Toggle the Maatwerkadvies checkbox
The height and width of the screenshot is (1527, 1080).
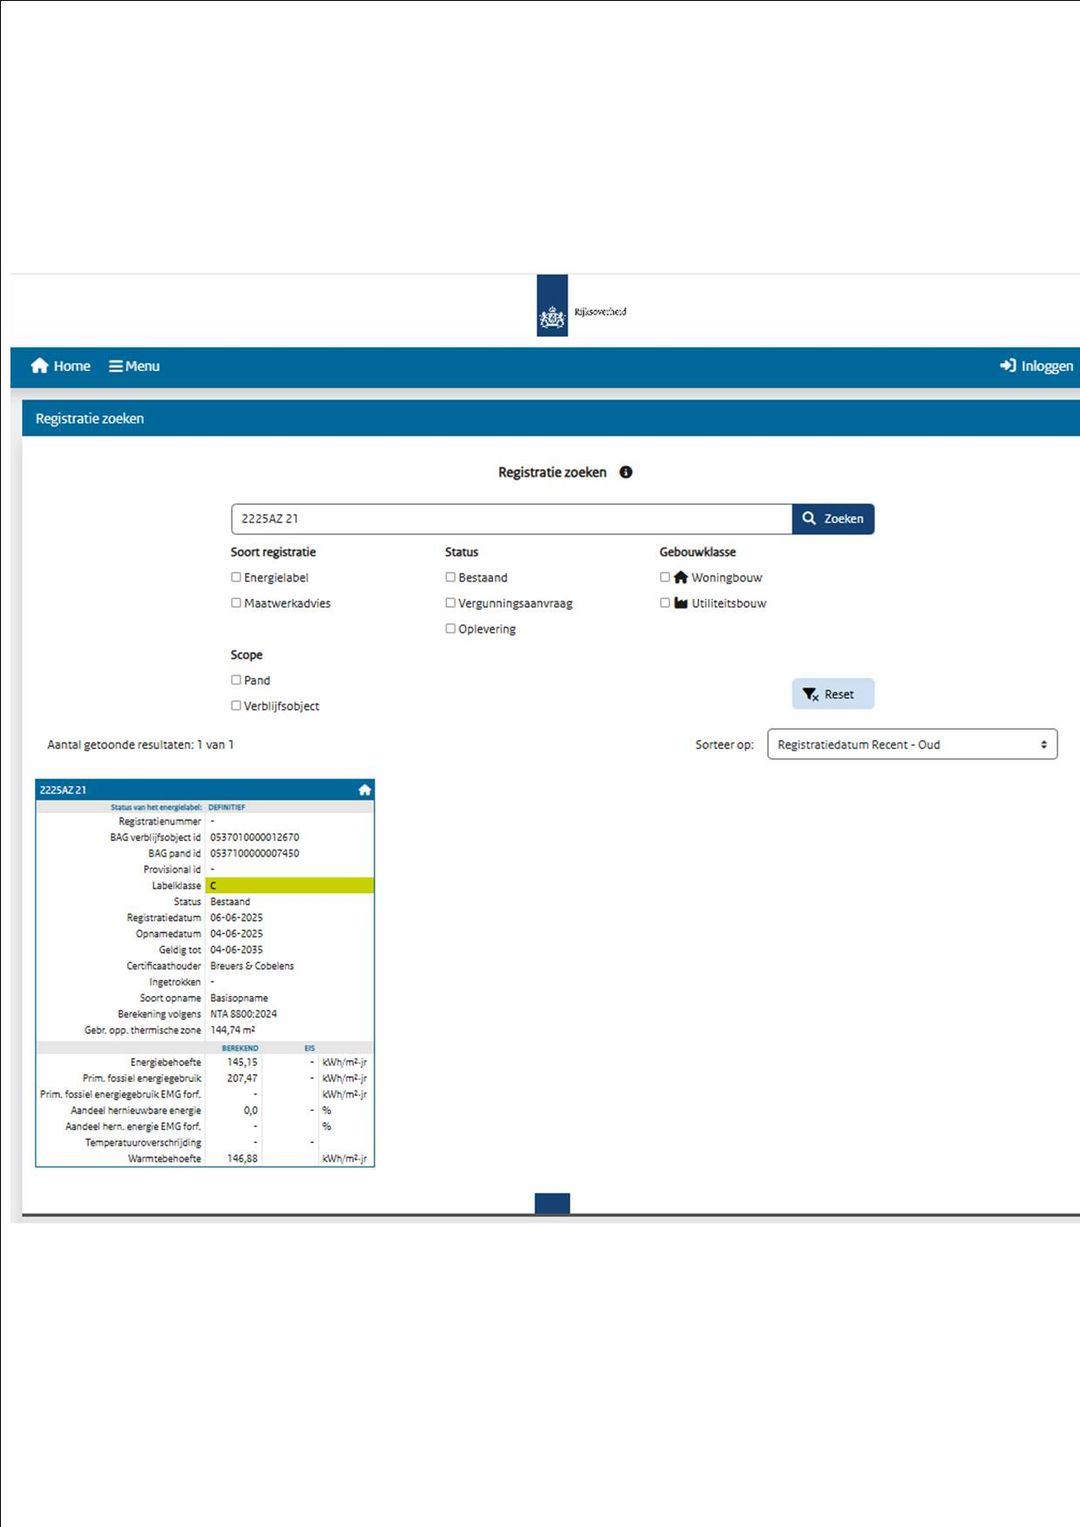point(236,603)
